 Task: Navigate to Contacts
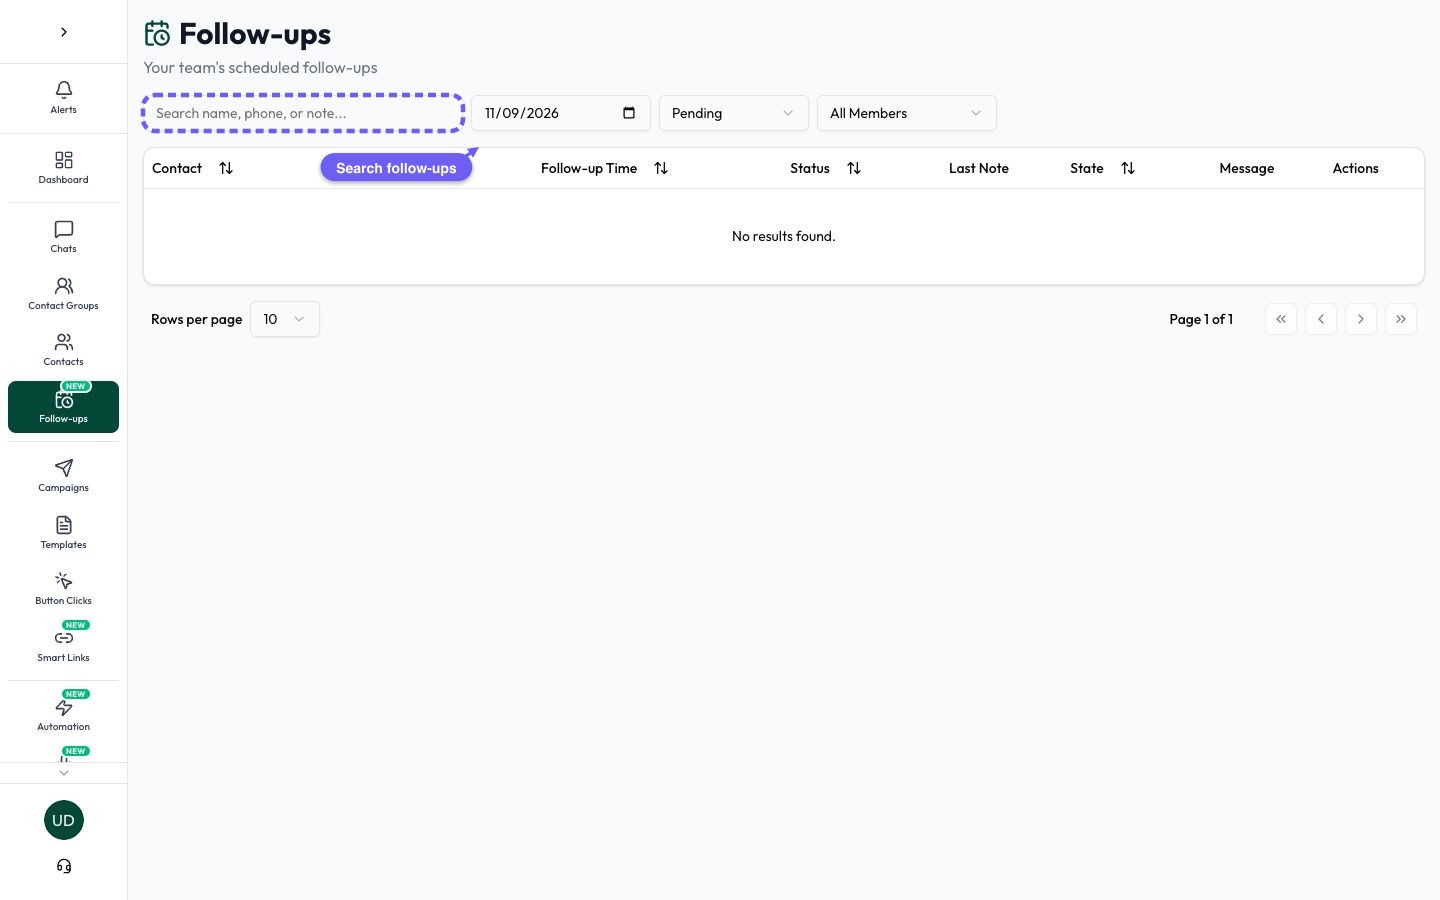pos(63,350)
